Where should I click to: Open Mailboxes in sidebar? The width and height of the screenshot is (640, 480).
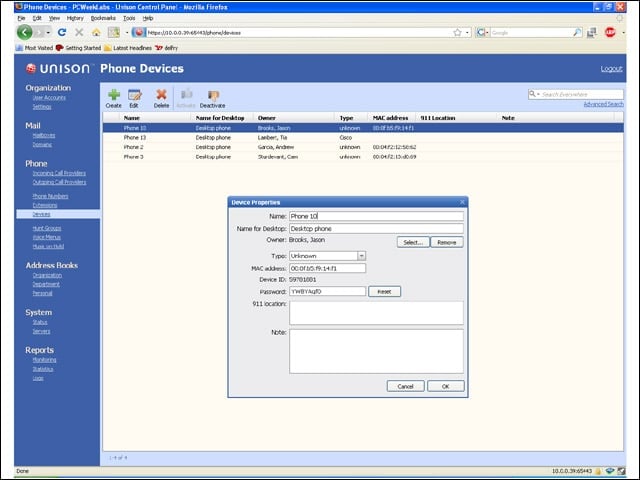tap(44, 135)
